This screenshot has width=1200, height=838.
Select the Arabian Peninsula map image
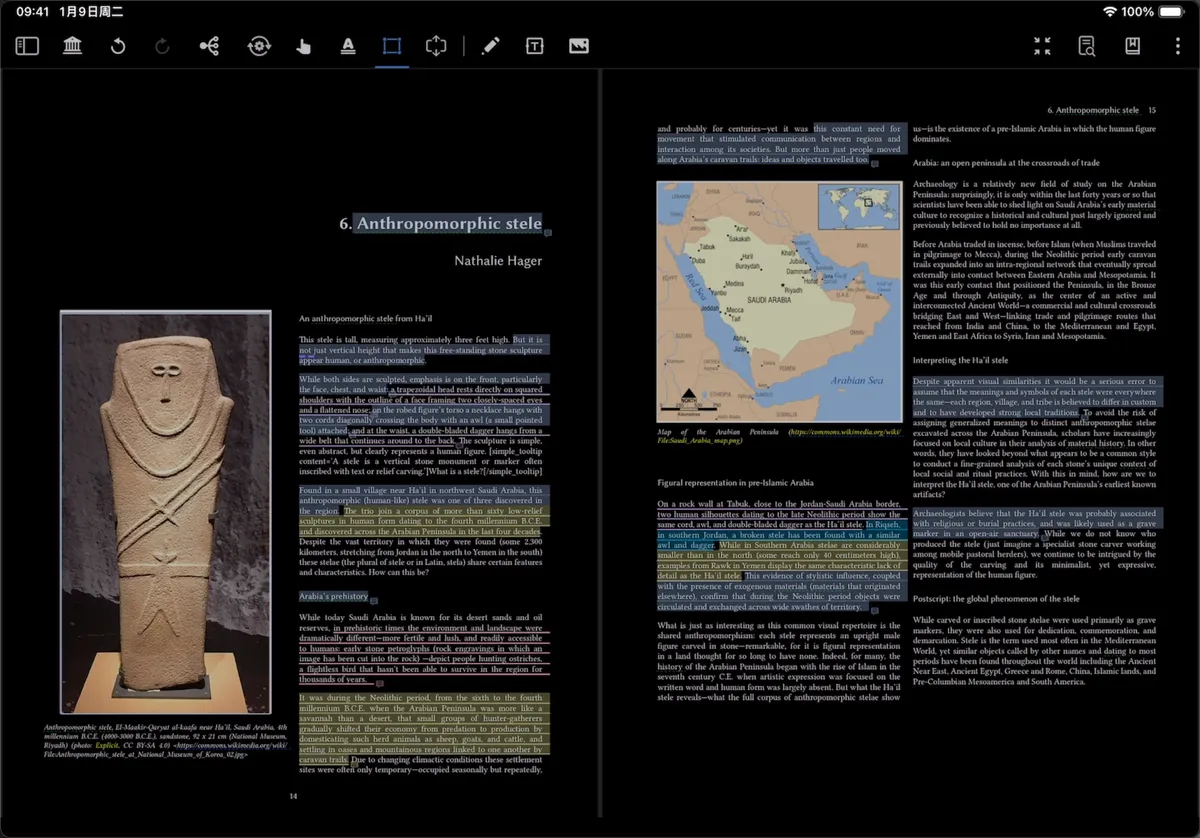click(779, 302)
